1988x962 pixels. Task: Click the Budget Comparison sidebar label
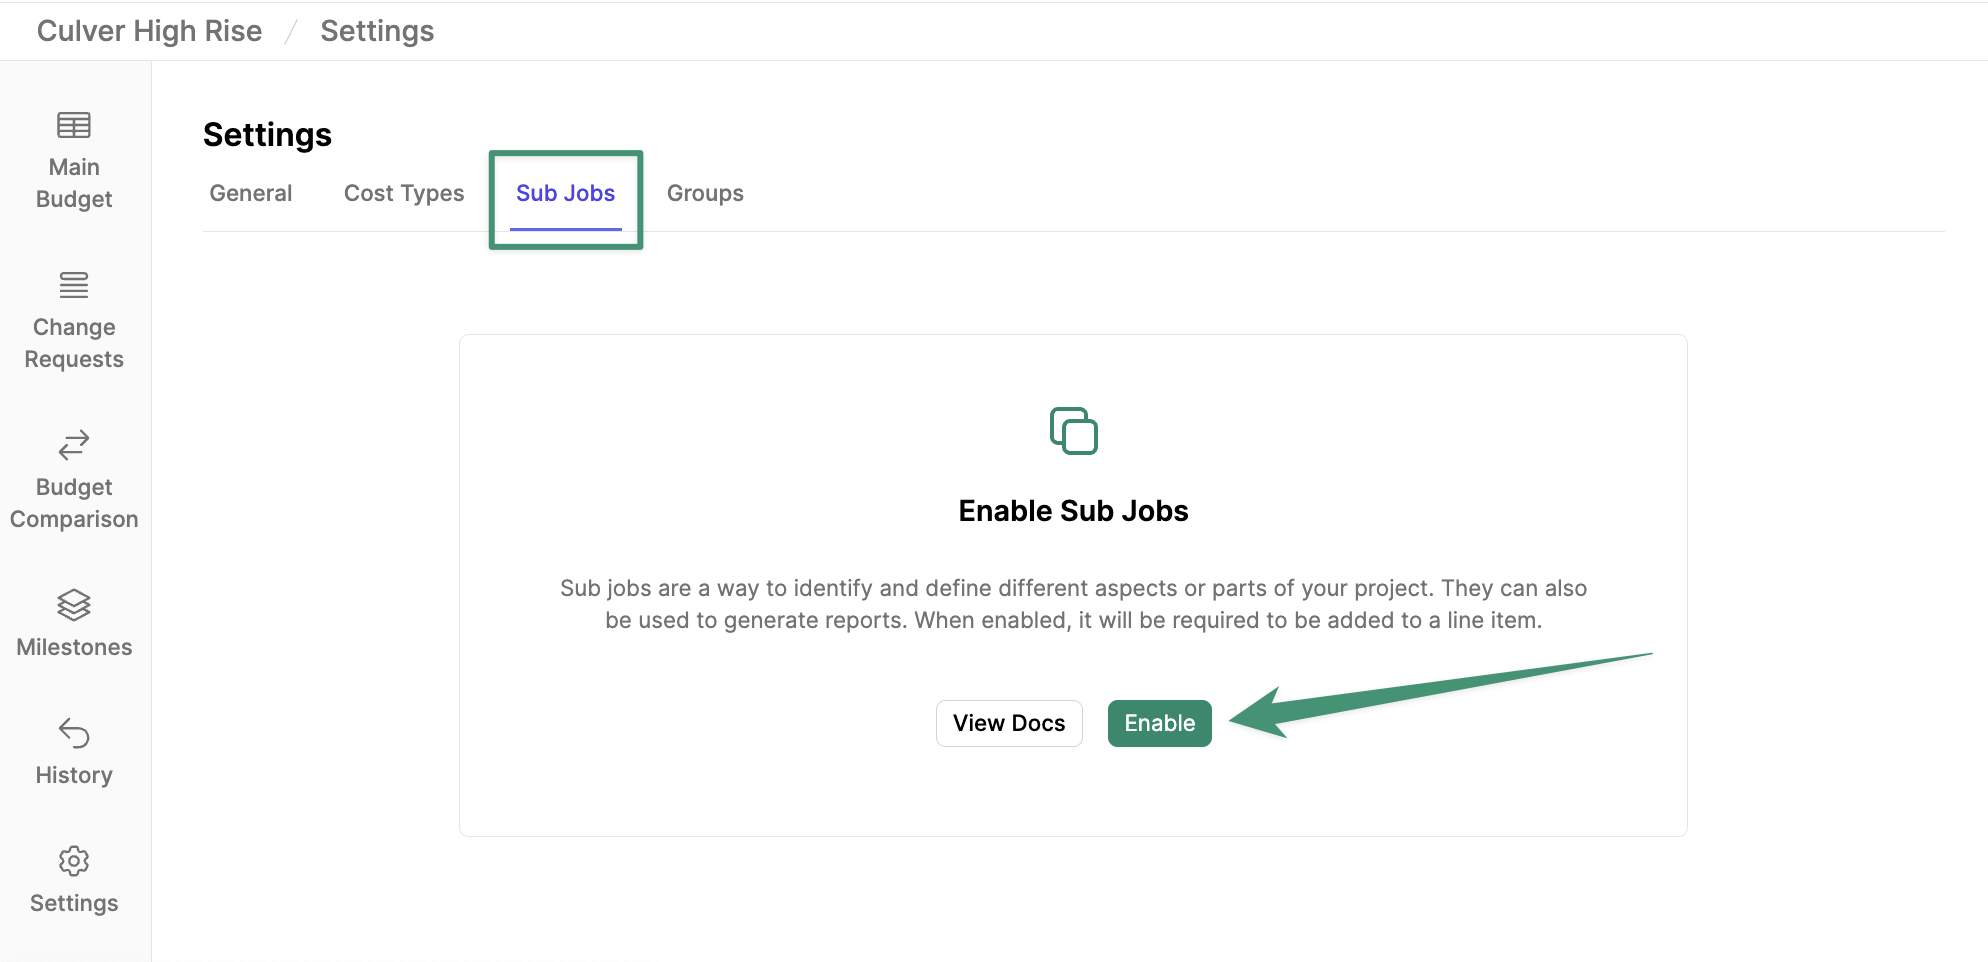tap(74, 503)
